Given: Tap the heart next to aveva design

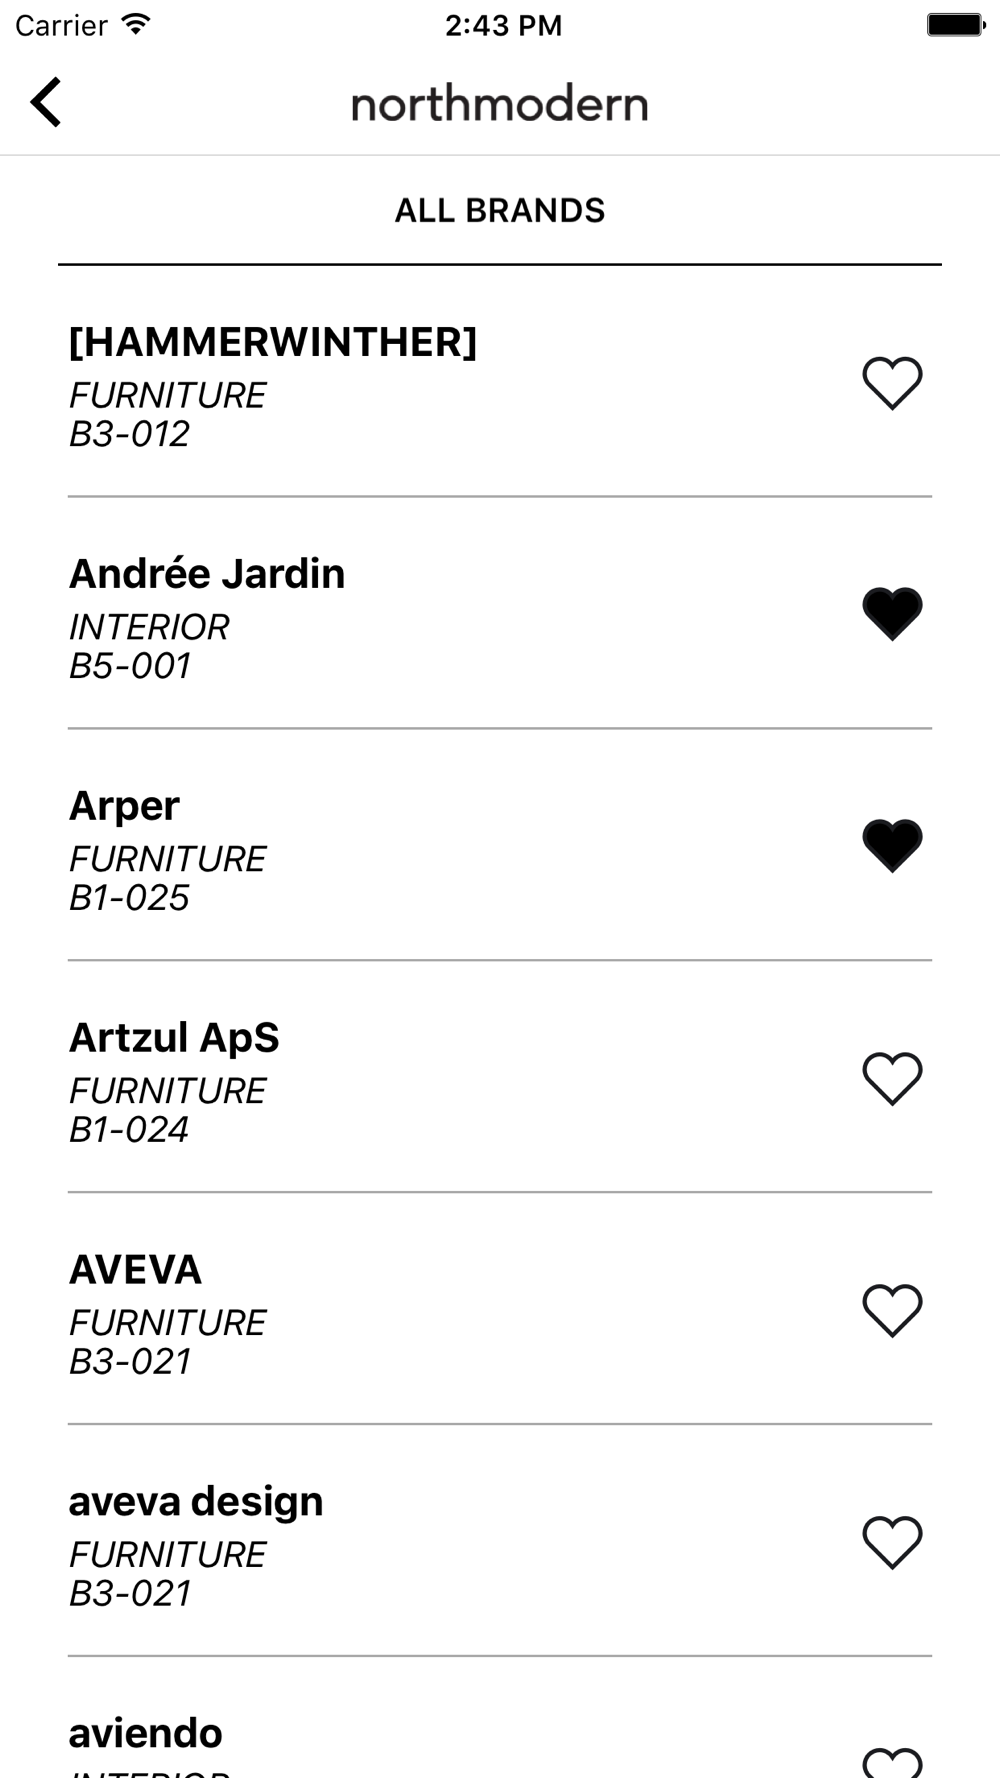Looking at the screenshot, I should pos(892,1542).
